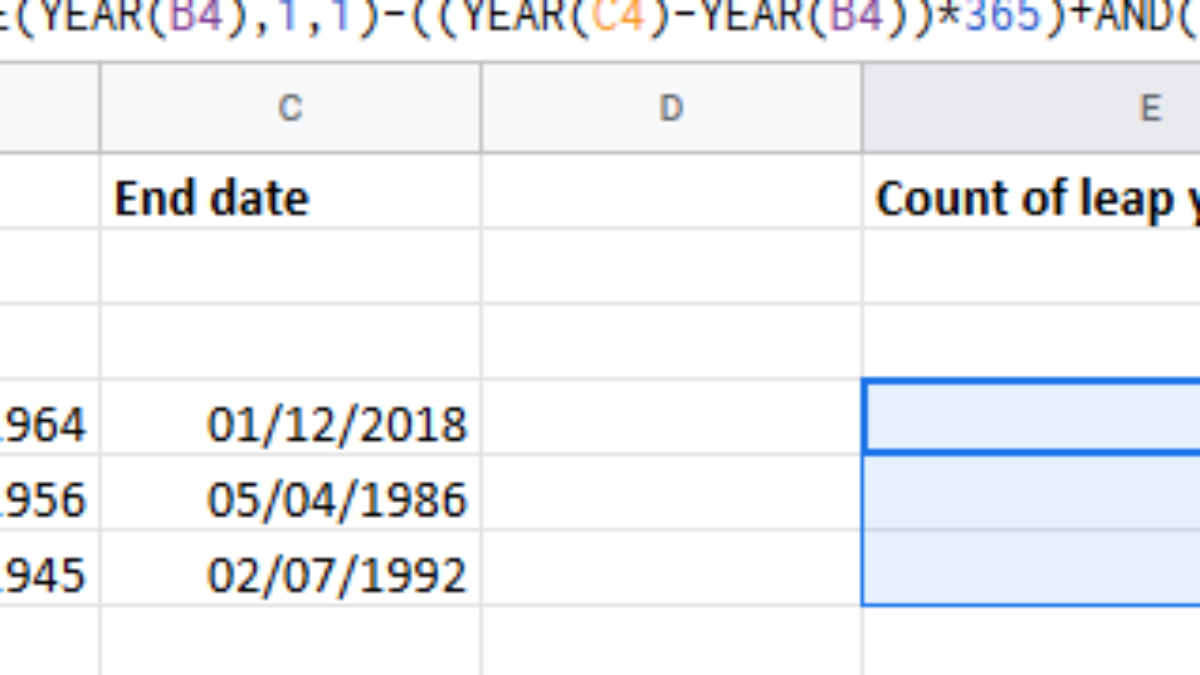Select column C header
The height and width of the screenshot is (675, 1200).
(x=290, y=108)
